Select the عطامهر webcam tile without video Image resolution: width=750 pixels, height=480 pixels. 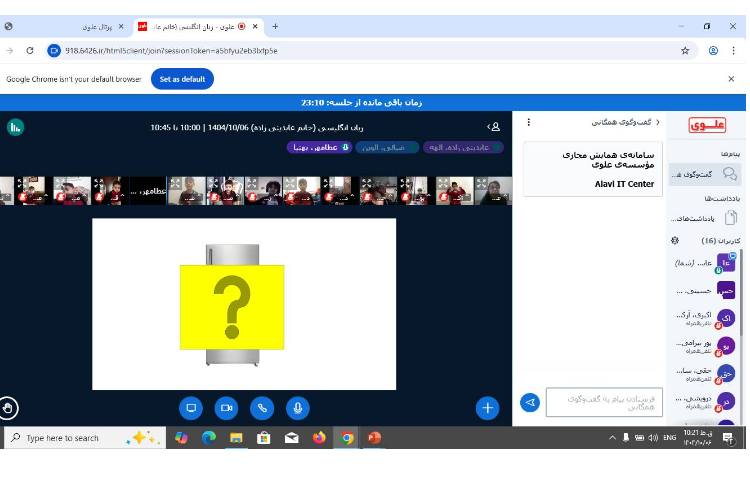(x=148, y=191)
